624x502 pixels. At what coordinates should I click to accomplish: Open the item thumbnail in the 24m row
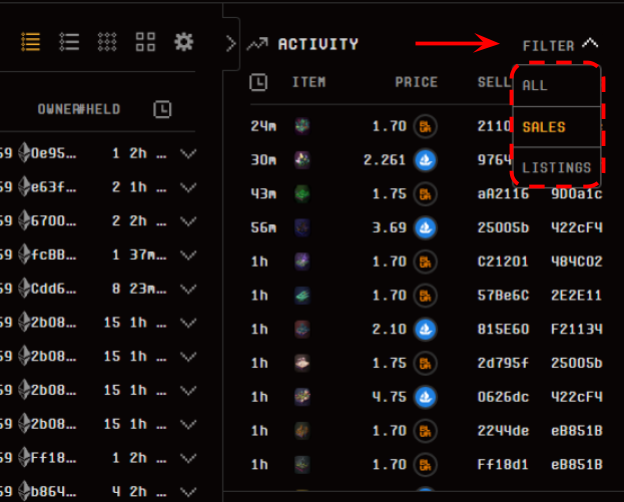[302, 126]
